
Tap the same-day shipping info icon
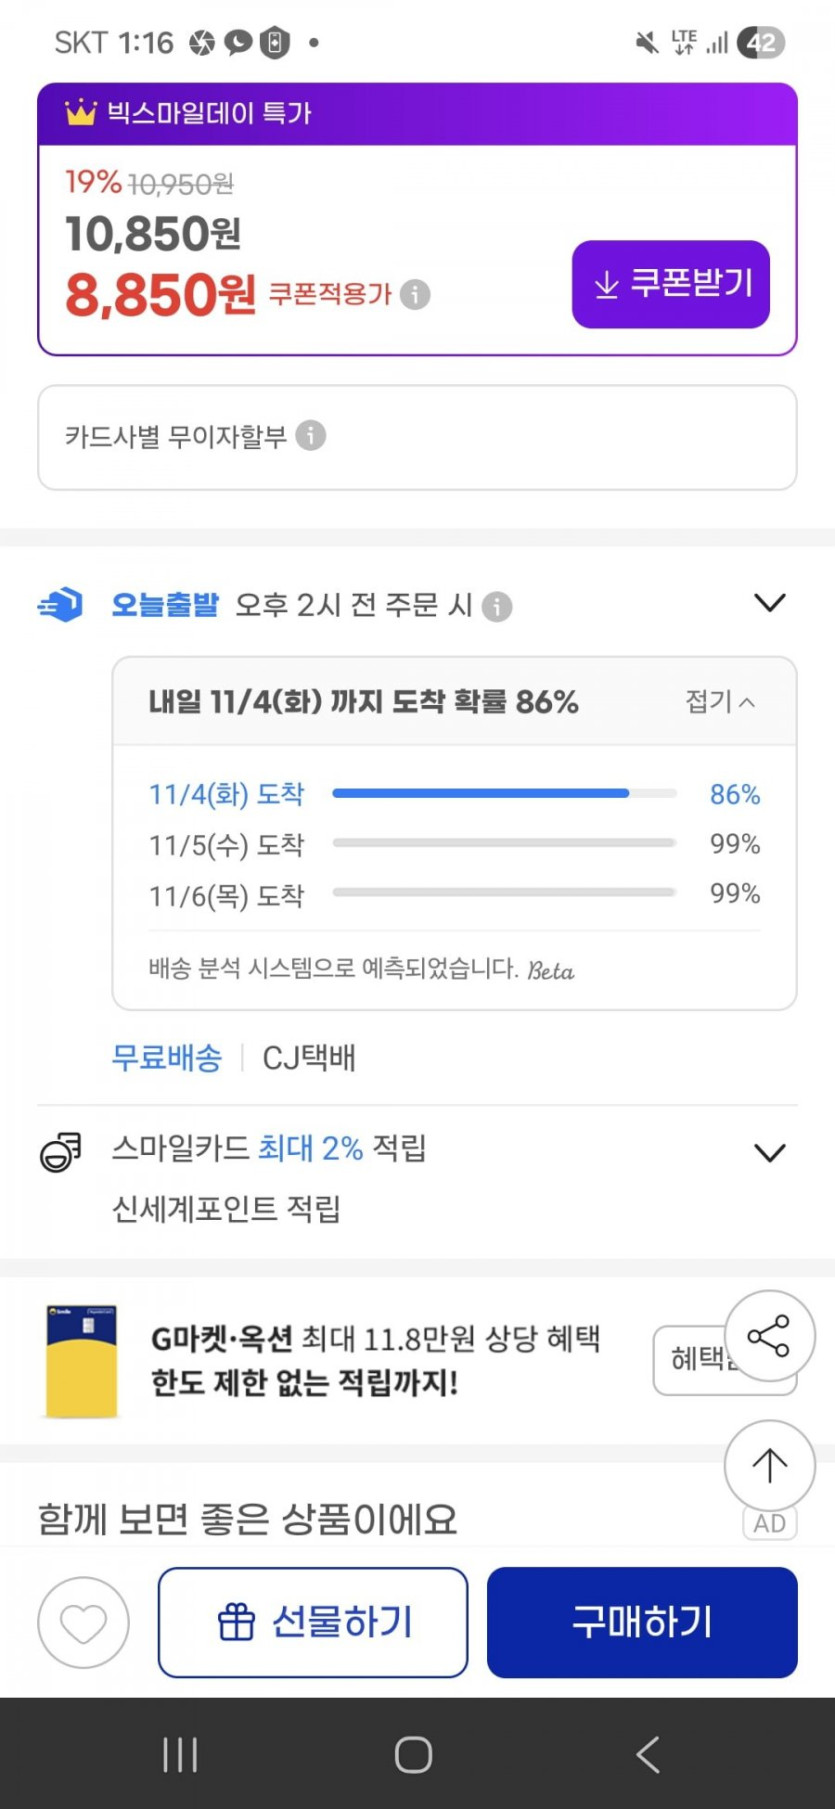pyautogui.click(x=497, y=606)
